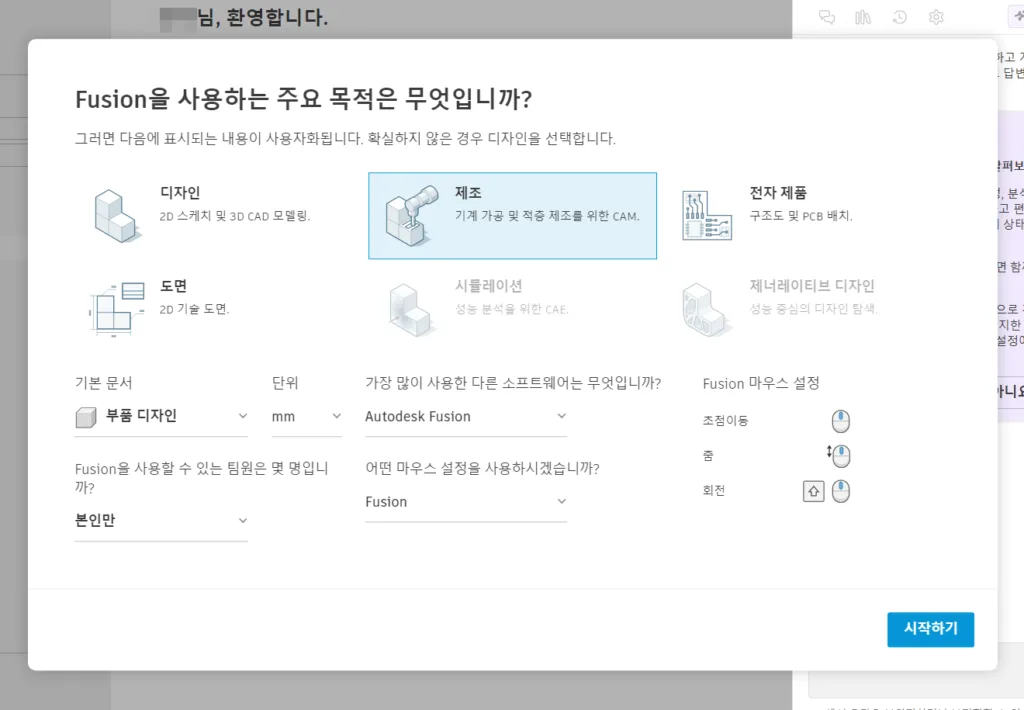
Task: Open the Fusion mouse setting dropdown
Action: 466,502
